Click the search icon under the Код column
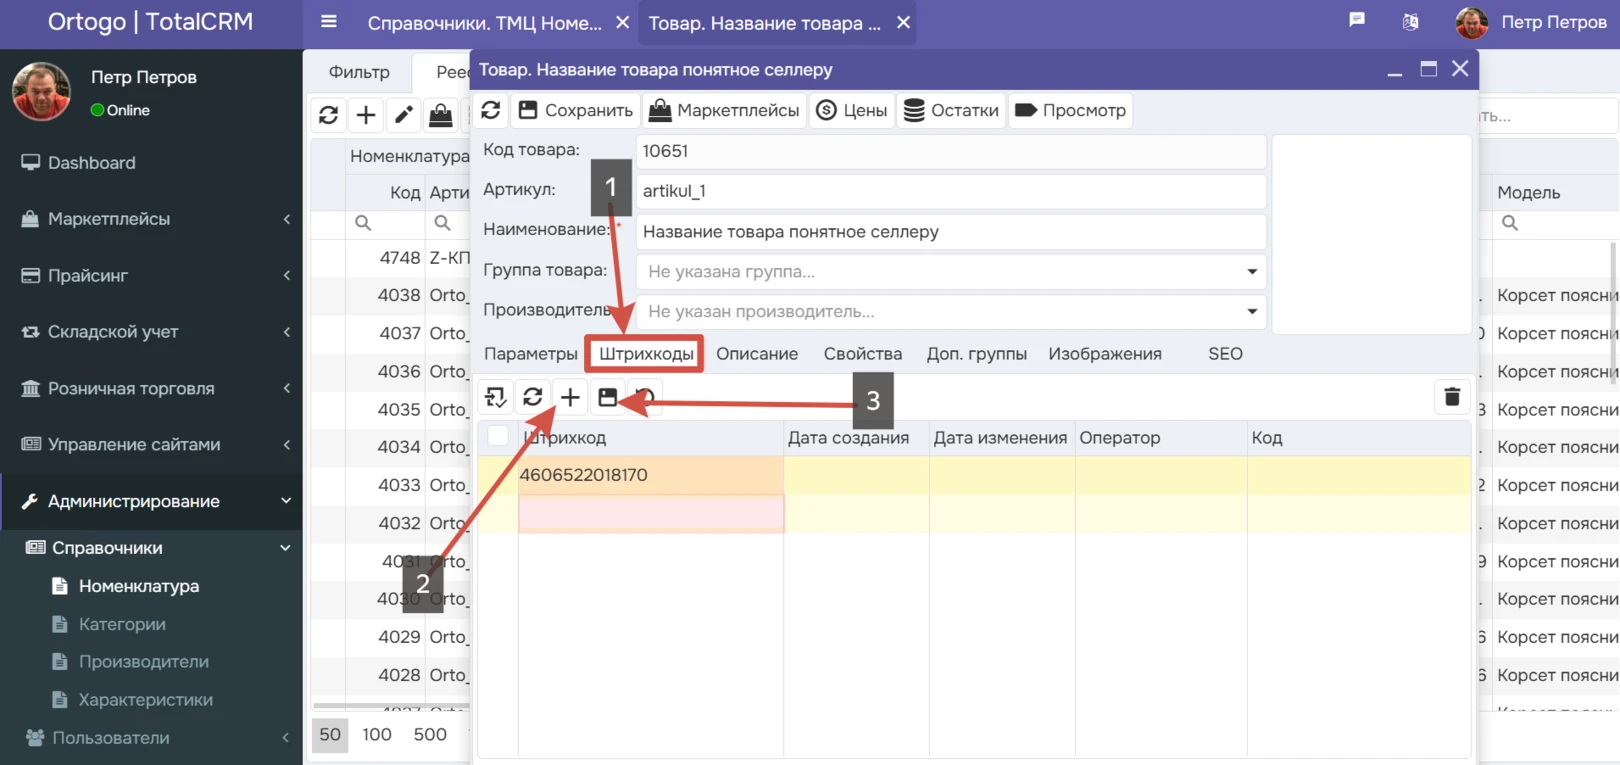 click(363, 223)
